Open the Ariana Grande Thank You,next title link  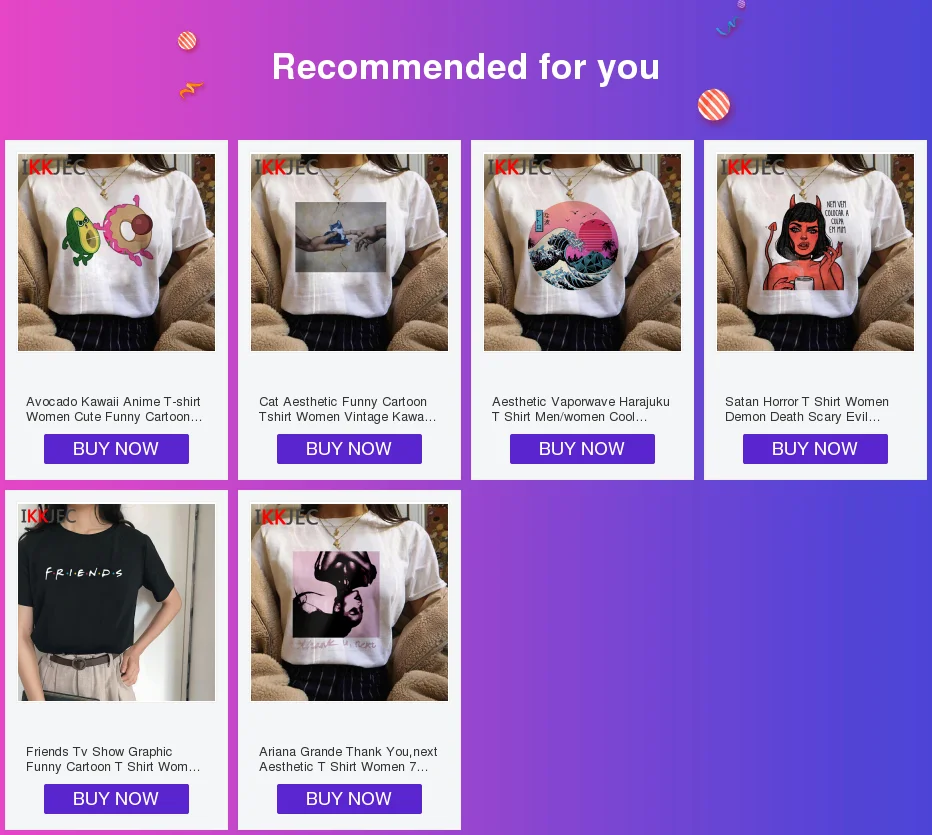[x=348, y=759]
